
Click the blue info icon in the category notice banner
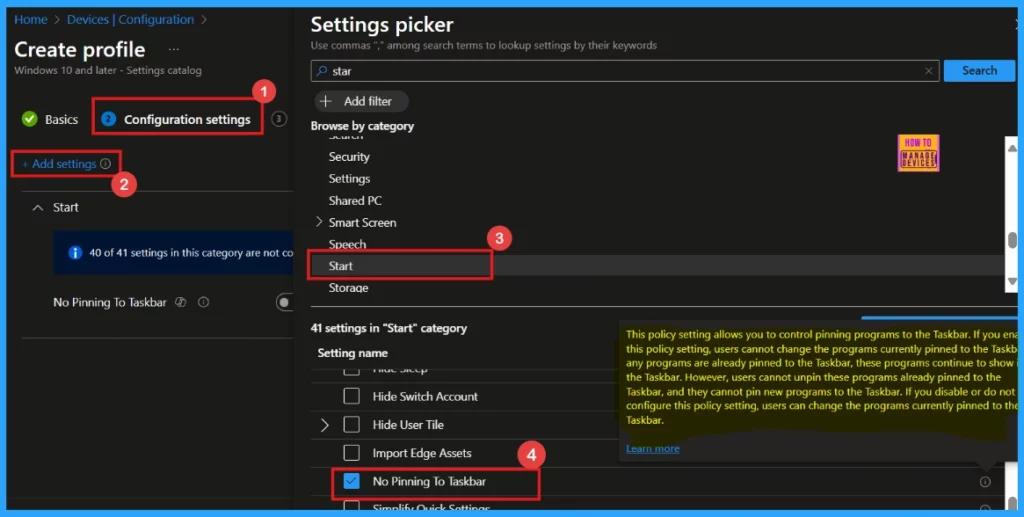click(75, 253)
